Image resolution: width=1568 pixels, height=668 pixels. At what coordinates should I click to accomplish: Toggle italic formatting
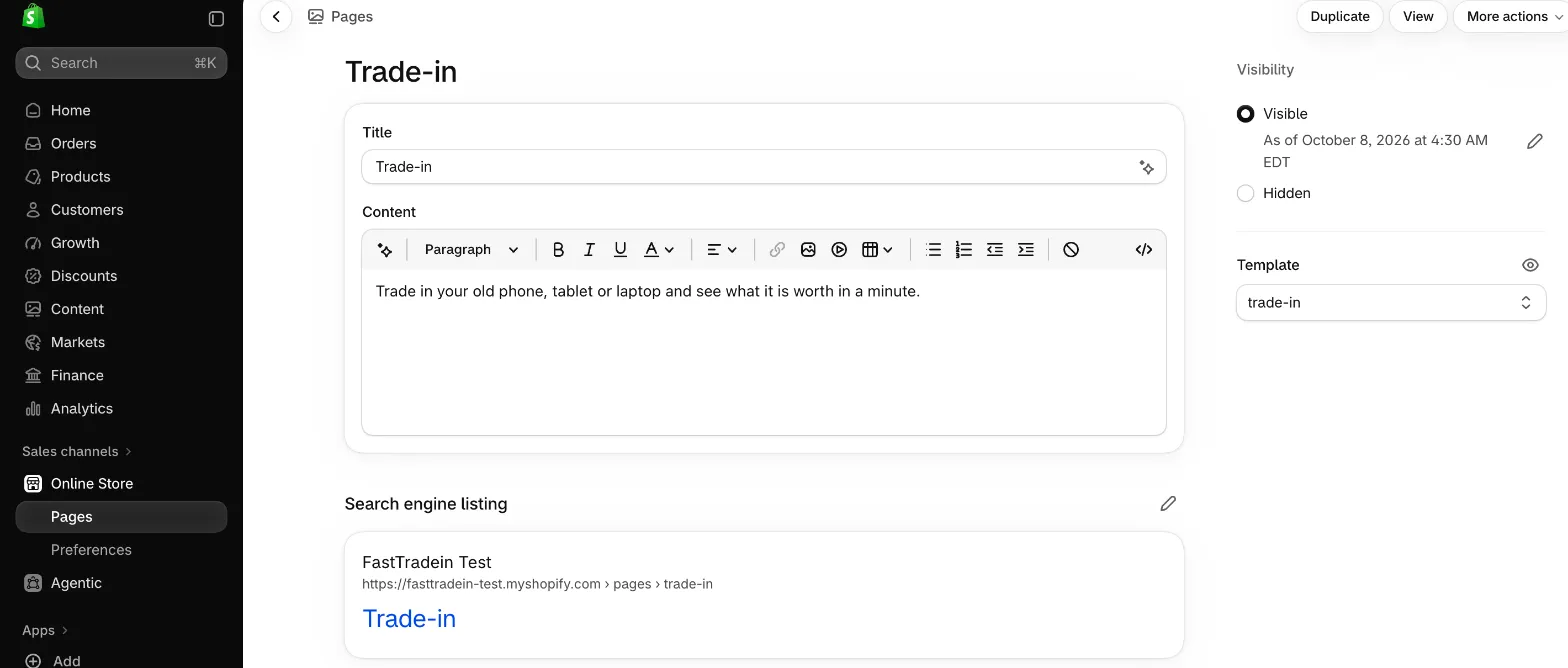point(589,250)
